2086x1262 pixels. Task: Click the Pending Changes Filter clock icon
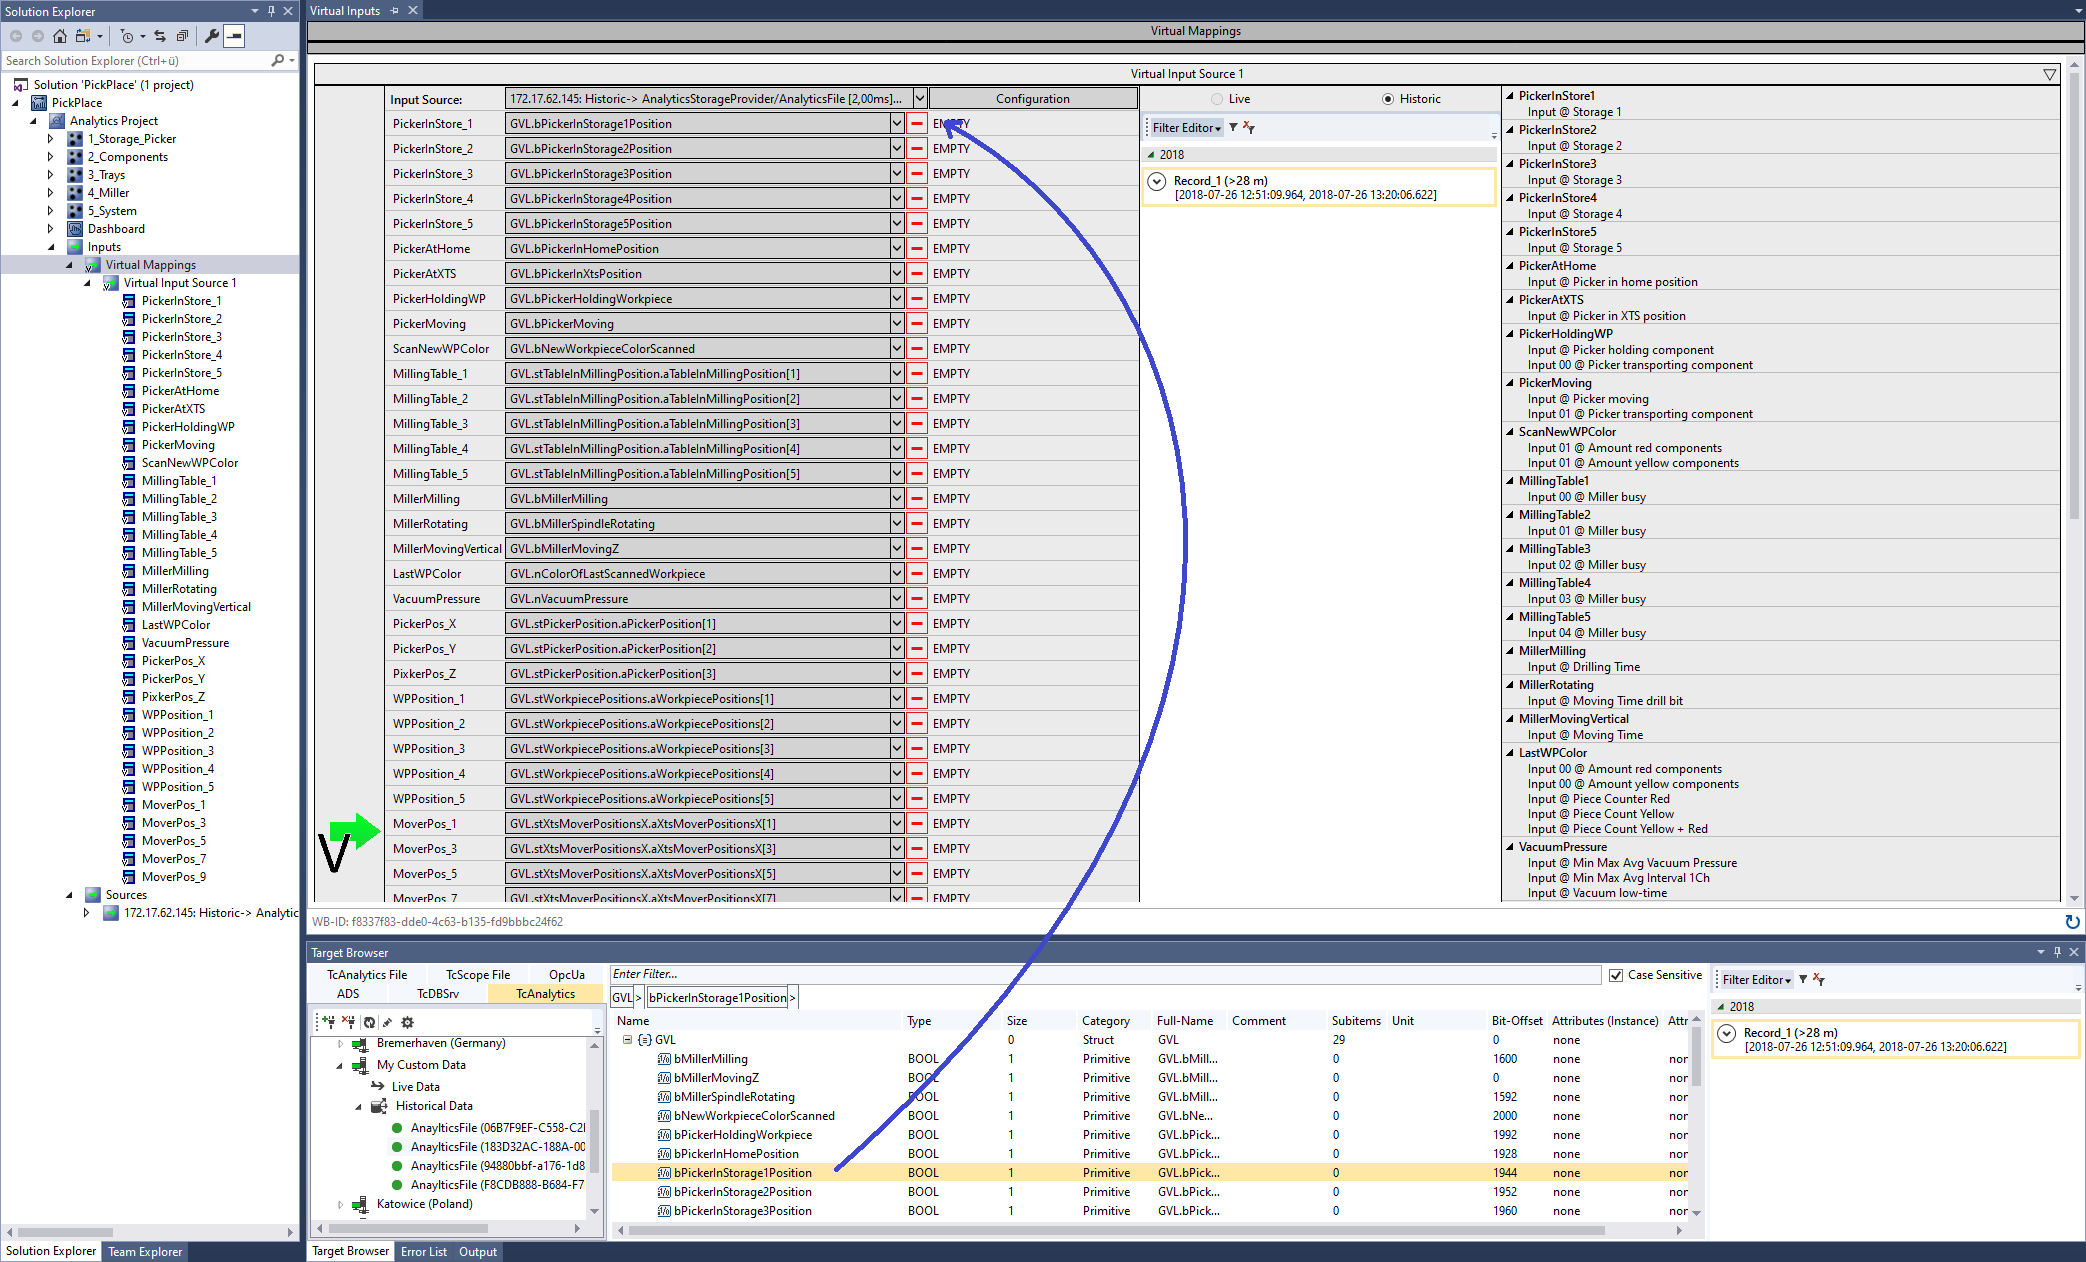127,36
